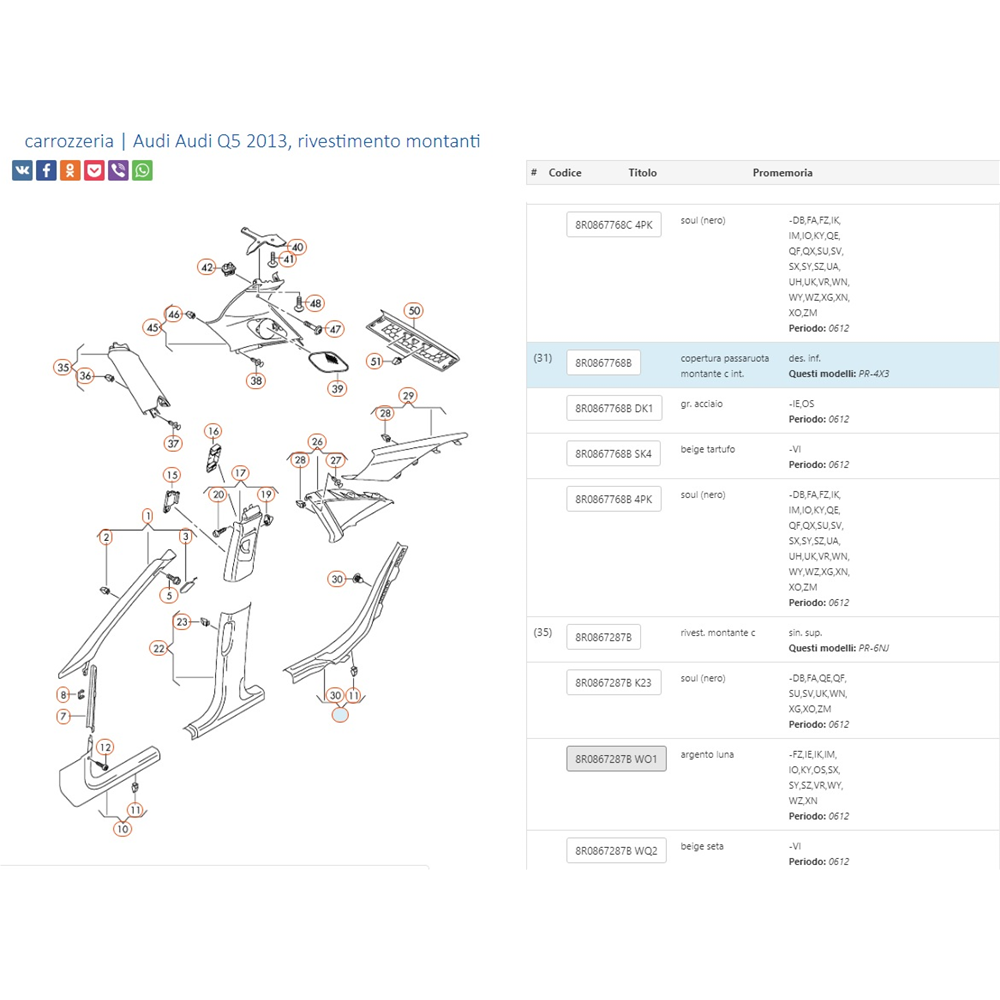Click diagram callout number 12

[105, 747]
